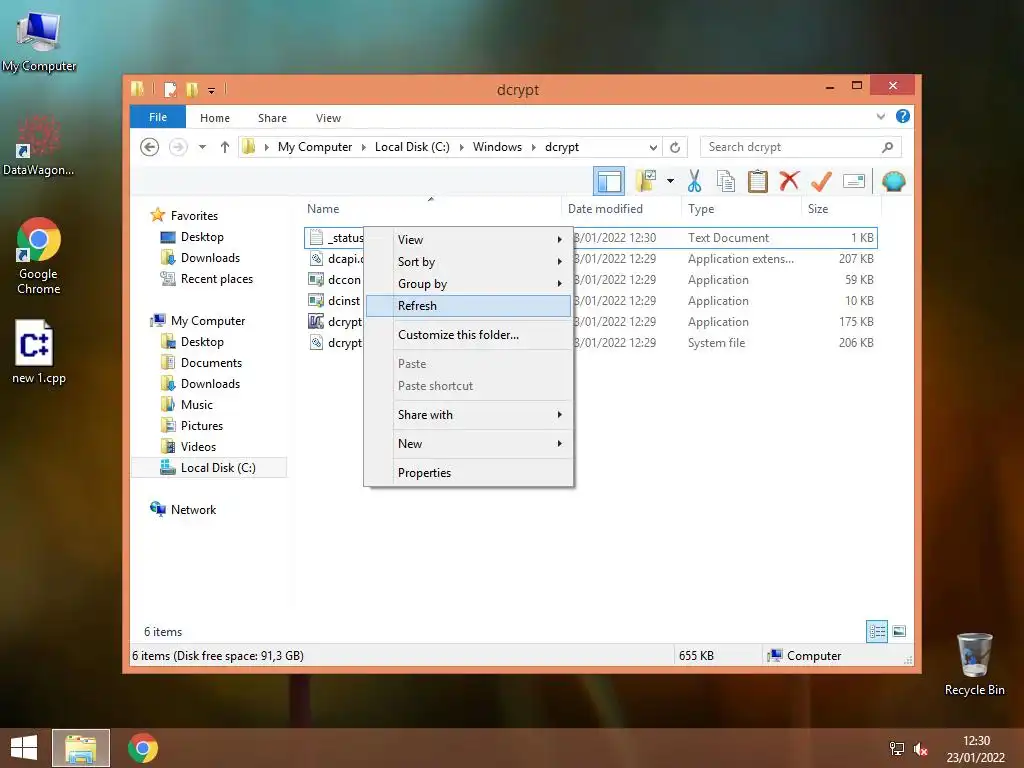Image resolution: width=1024 pixels, height=768 pixels.
Task: Click the Up one level arrow
Action: pyautogui.click(x=225, y=147)
